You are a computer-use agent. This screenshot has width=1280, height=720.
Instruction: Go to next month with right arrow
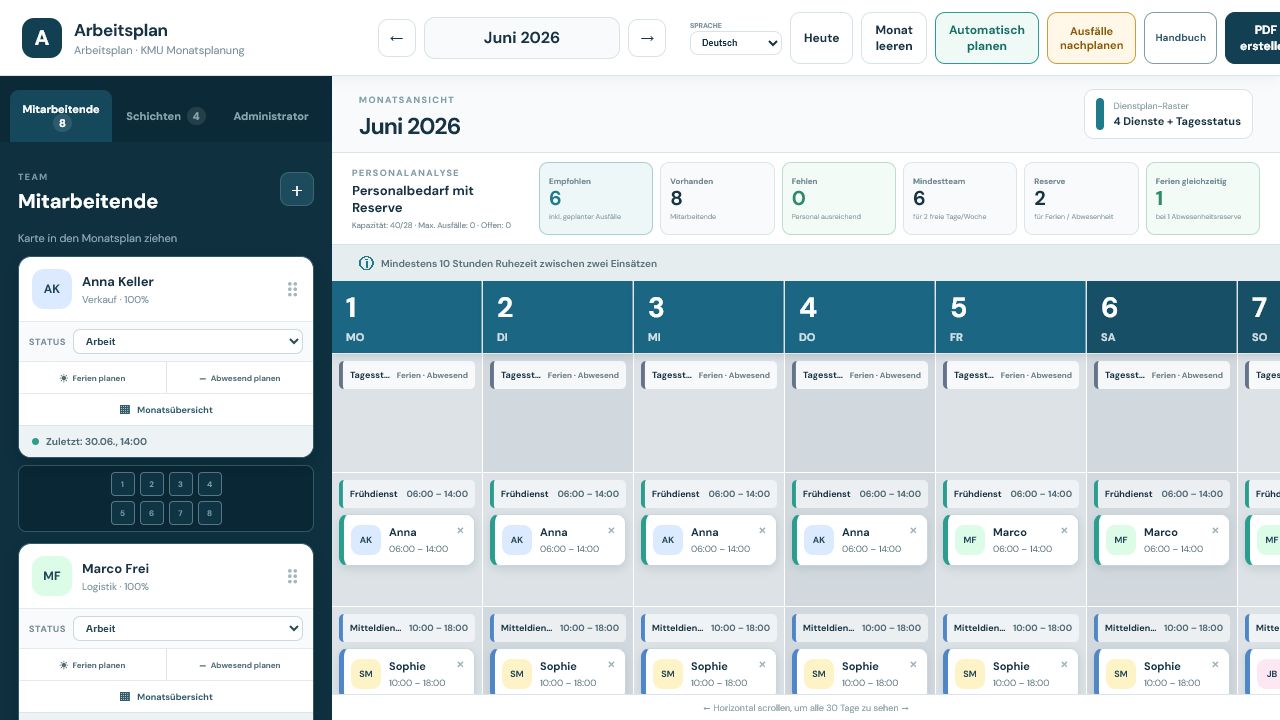coord(647,38)
